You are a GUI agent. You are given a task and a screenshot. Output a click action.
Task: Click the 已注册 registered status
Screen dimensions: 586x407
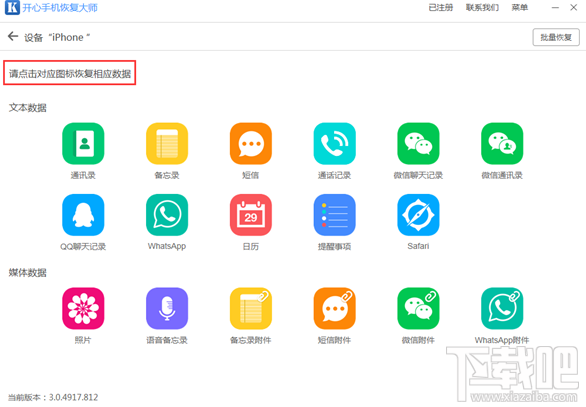coord(441,7)
